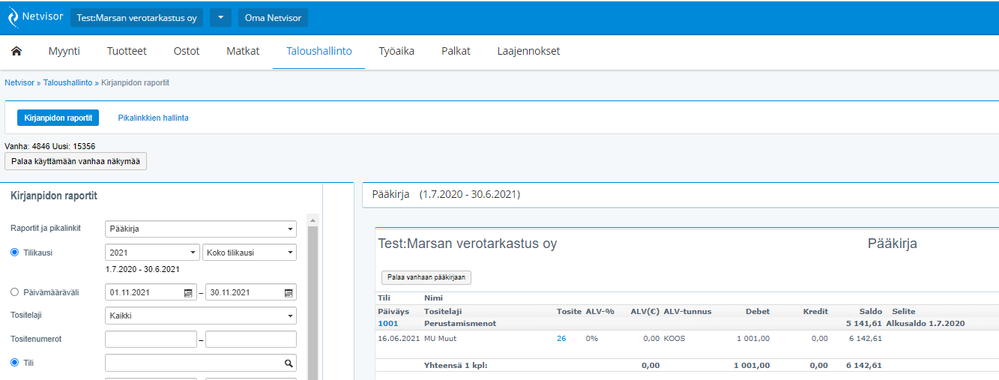Click the 5 141,61 opening balance value
This screenshot has height=380, width=999.
(864, 323)
